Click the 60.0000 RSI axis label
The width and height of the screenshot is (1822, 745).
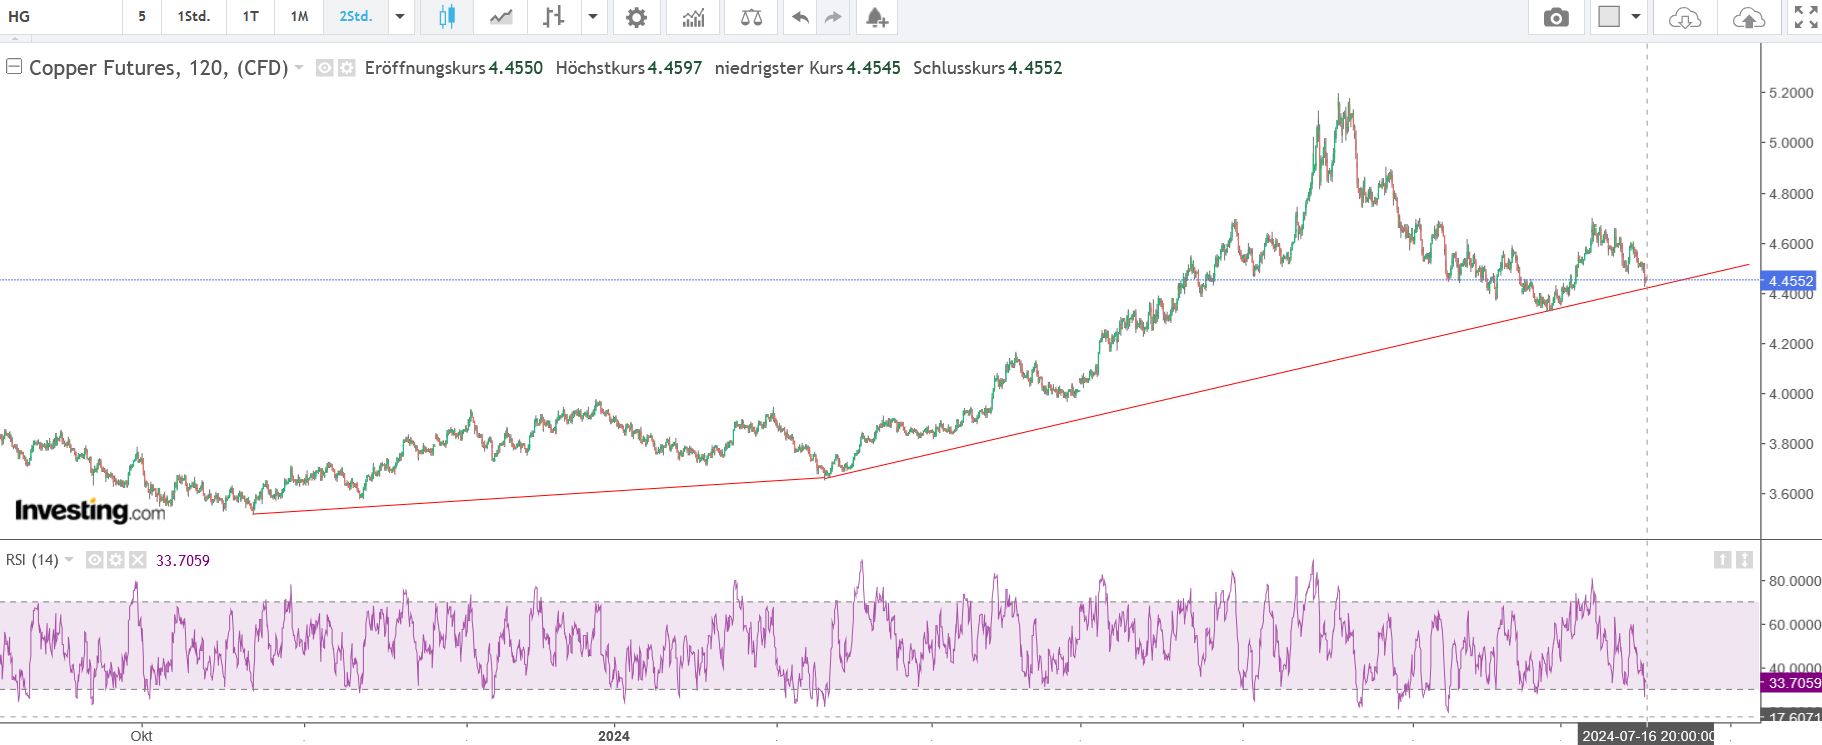(1795, 625)
